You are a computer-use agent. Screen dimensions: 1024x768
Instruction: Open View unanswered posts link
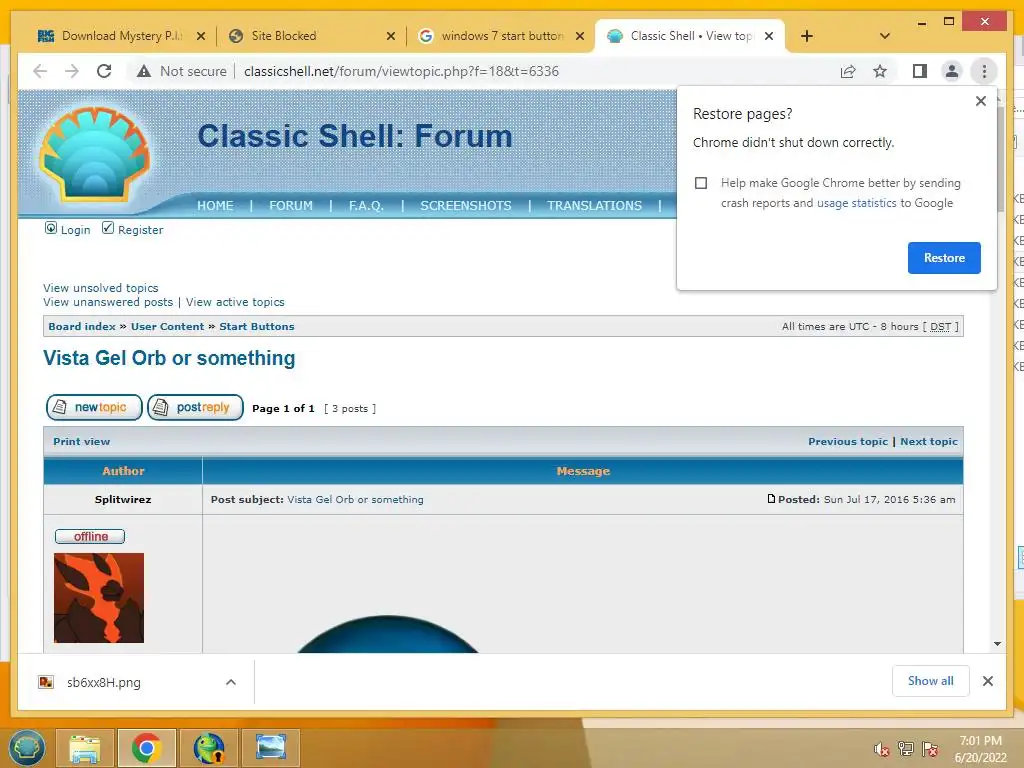tap(108, 302)
